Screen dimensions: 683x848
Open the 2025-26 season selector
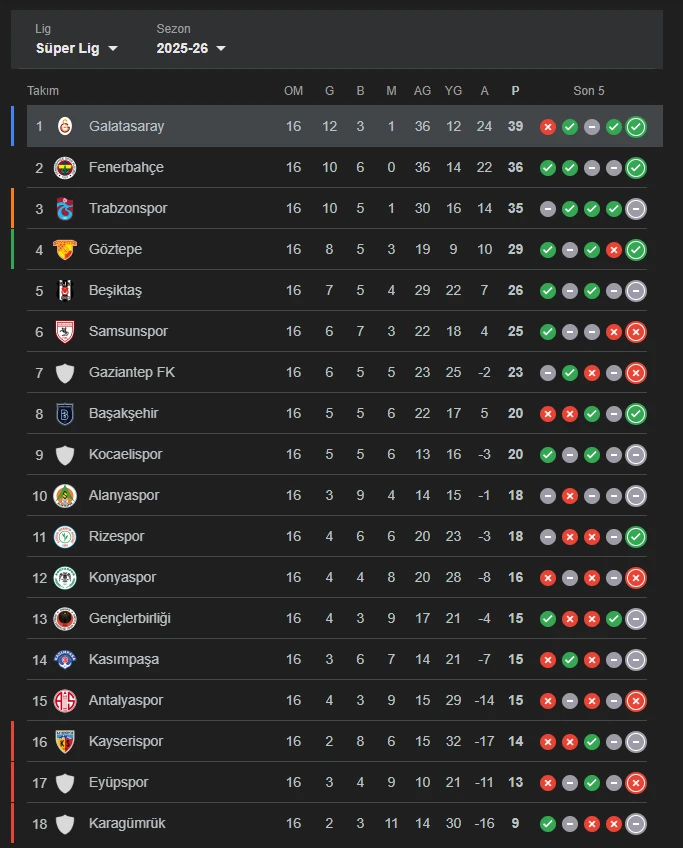190,47
